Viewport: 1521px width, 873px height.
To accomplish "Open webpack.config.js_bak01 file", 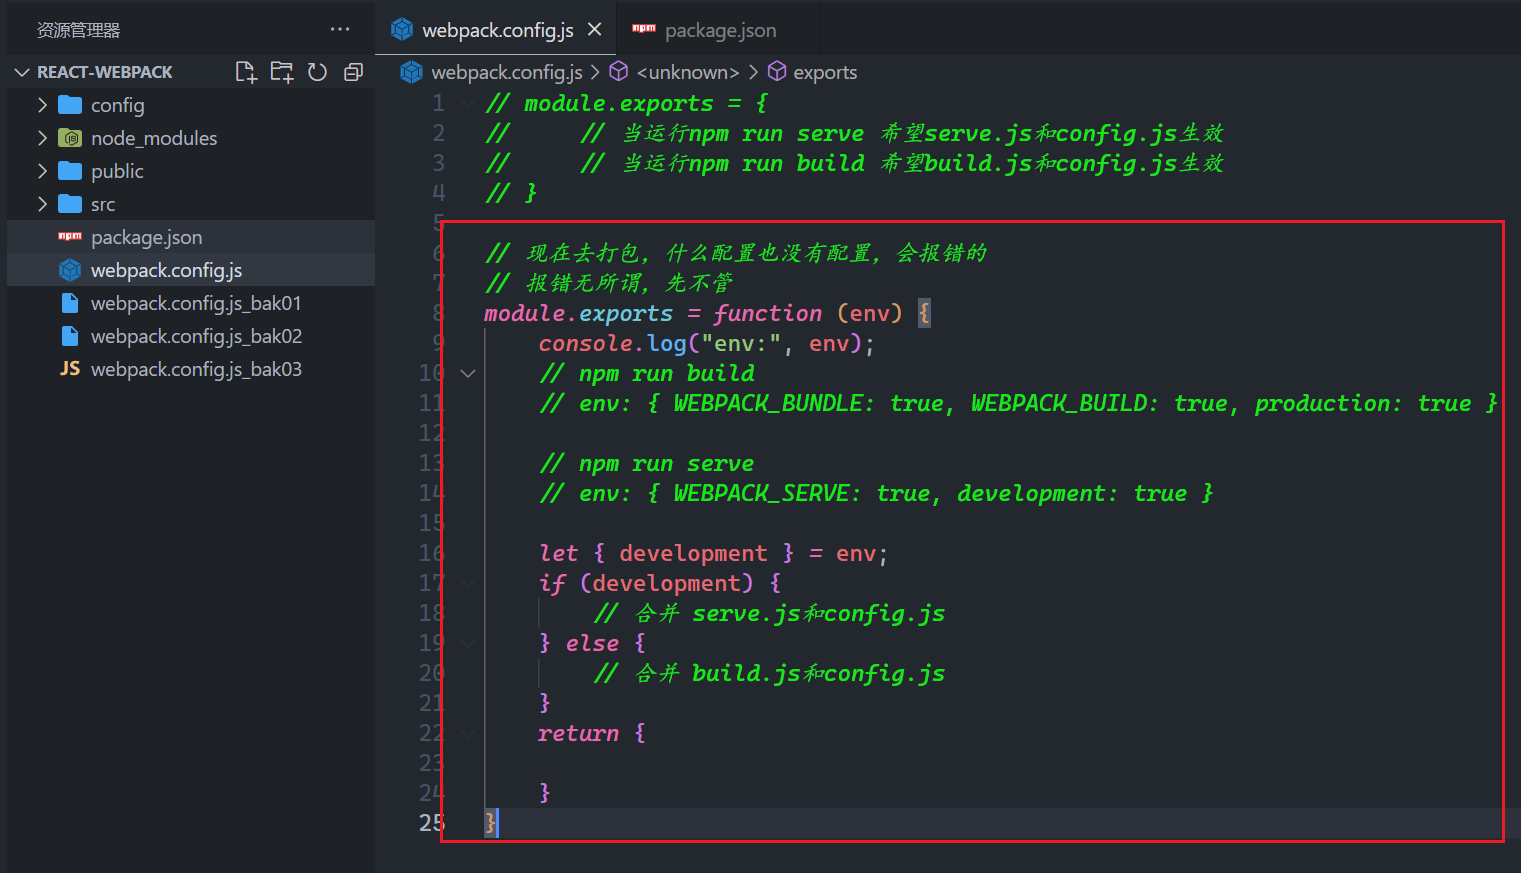I will [x=190, y=303].
